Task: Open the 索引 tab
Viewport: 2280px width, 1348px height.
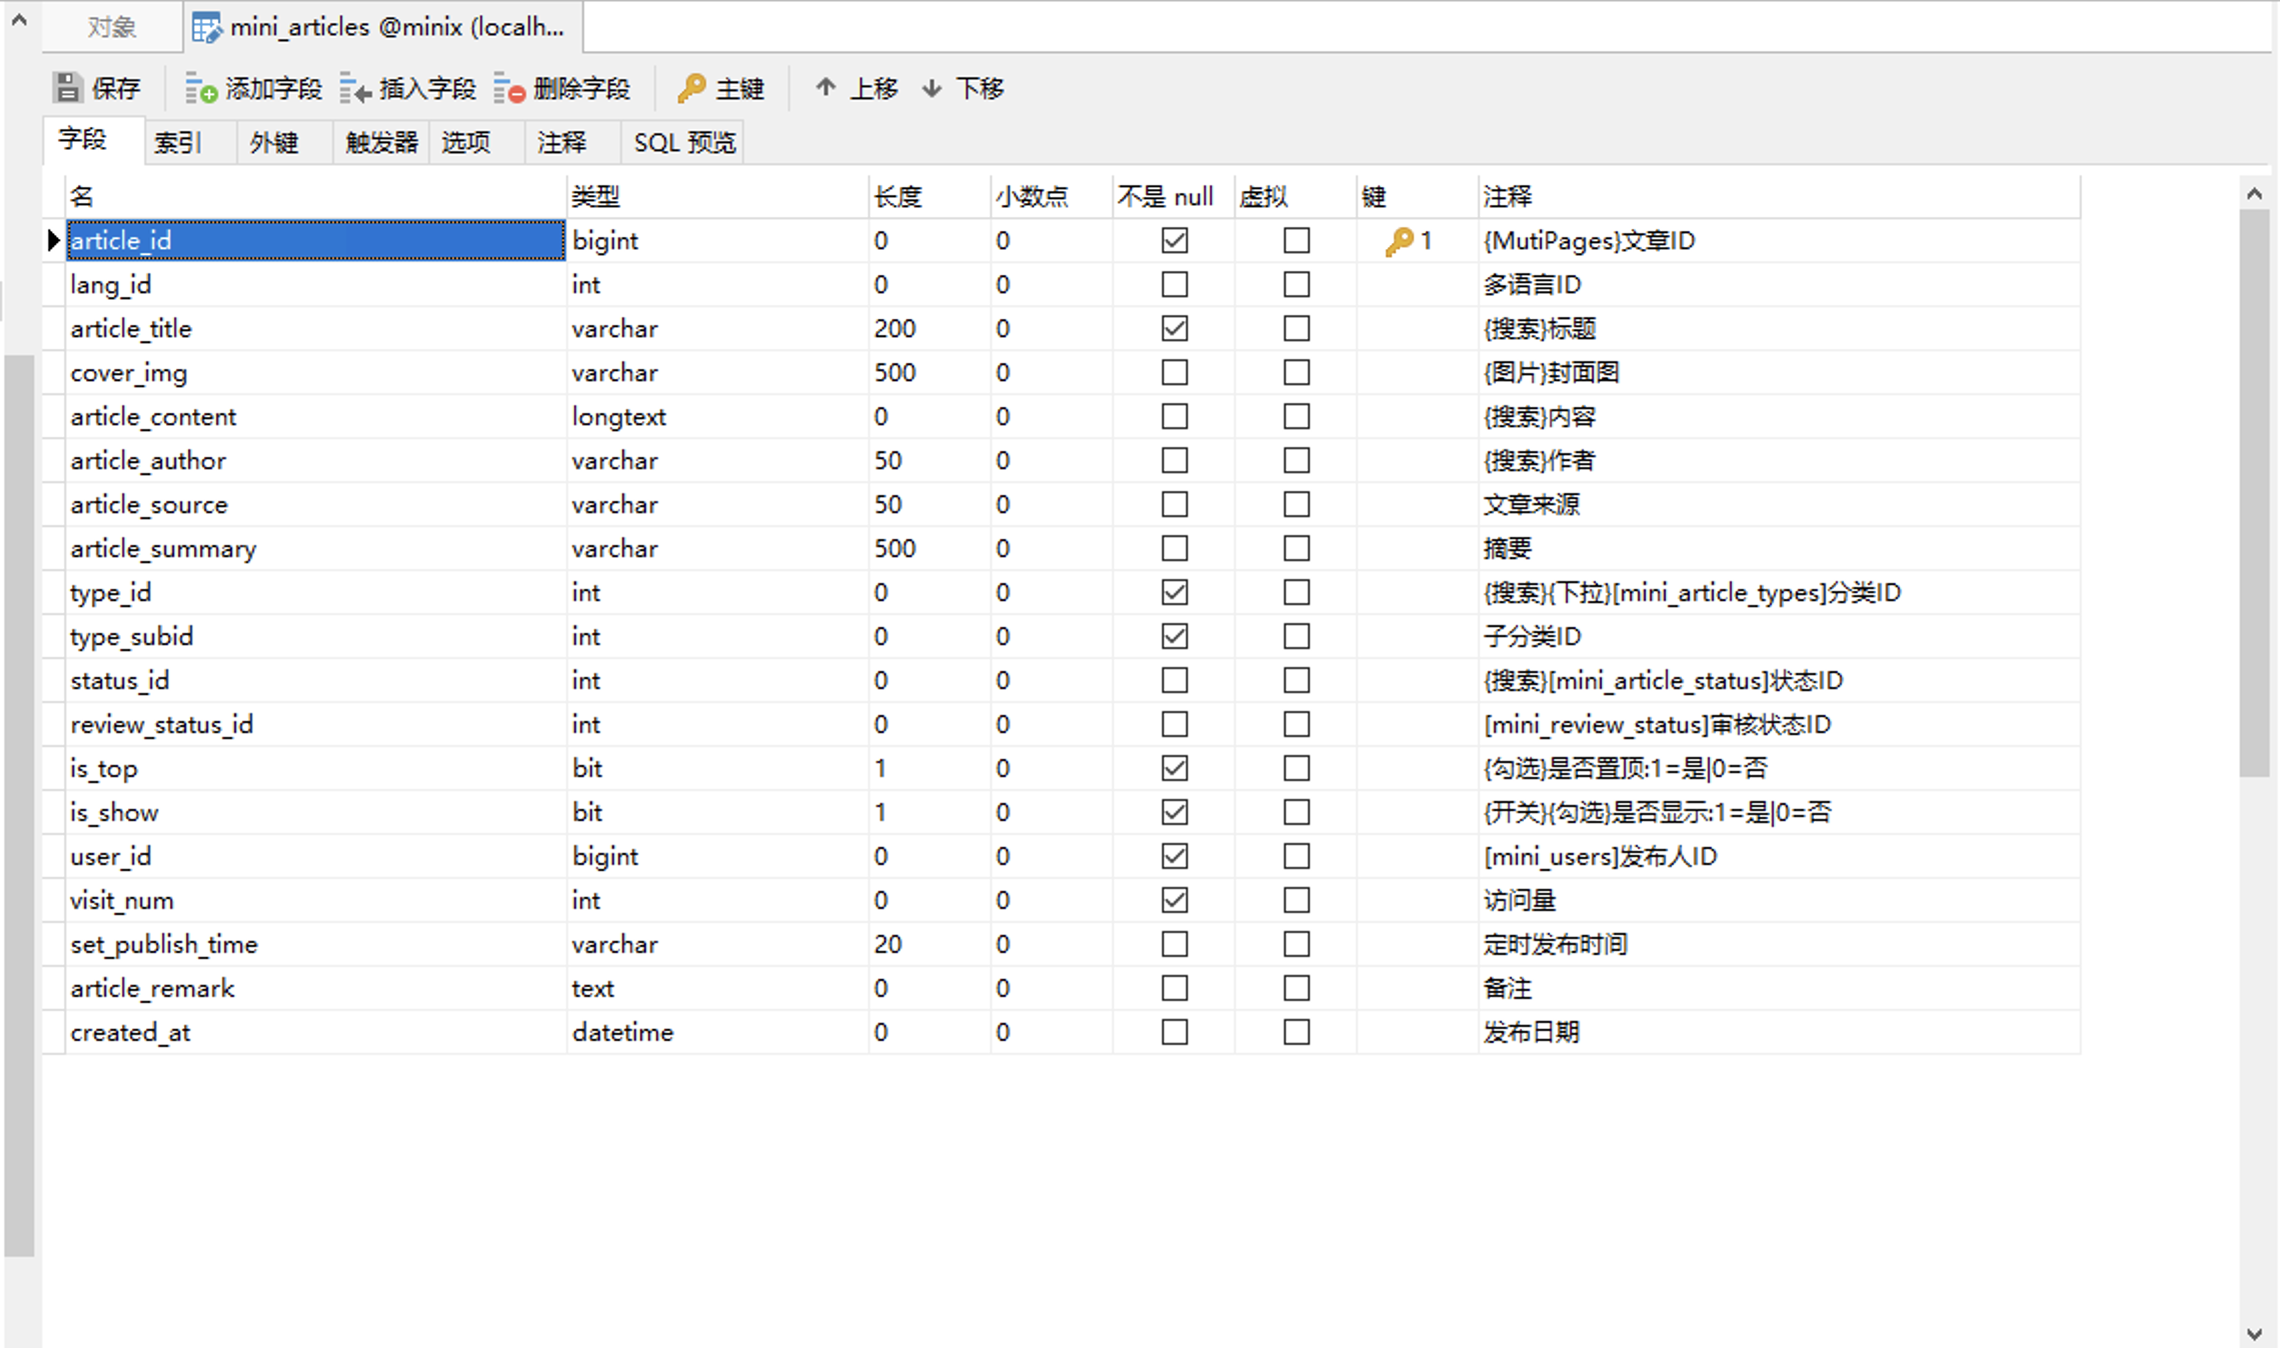Action: pyautogui.click(x=178, y=143)
